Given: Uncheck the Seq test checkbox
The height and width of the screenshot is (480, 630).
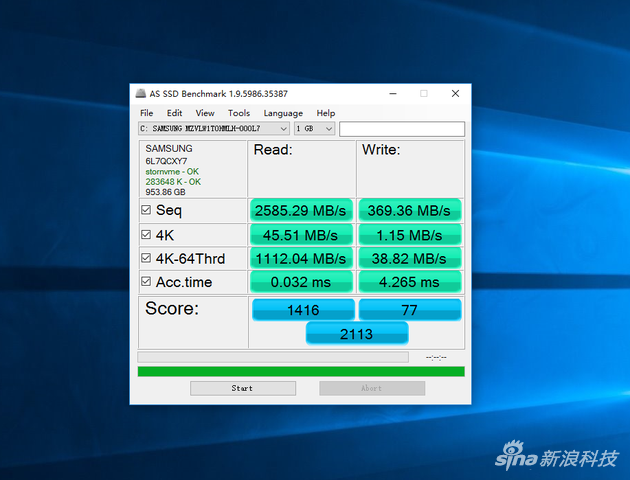Looking at the screenshot, I should (x=146, y=210).
